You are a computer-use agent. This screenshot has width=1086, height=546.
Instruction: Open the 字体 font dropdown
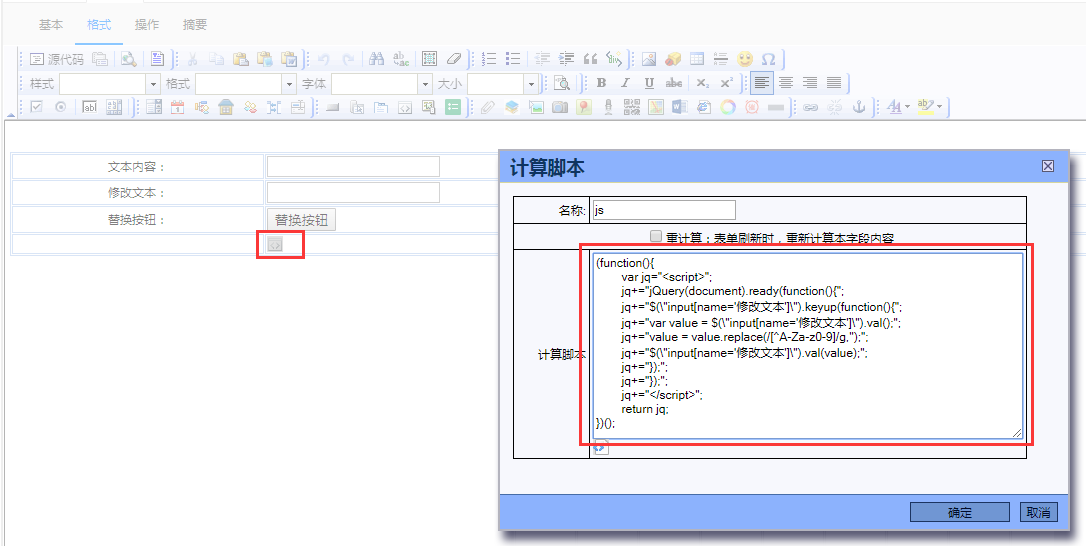click(425, 84)
